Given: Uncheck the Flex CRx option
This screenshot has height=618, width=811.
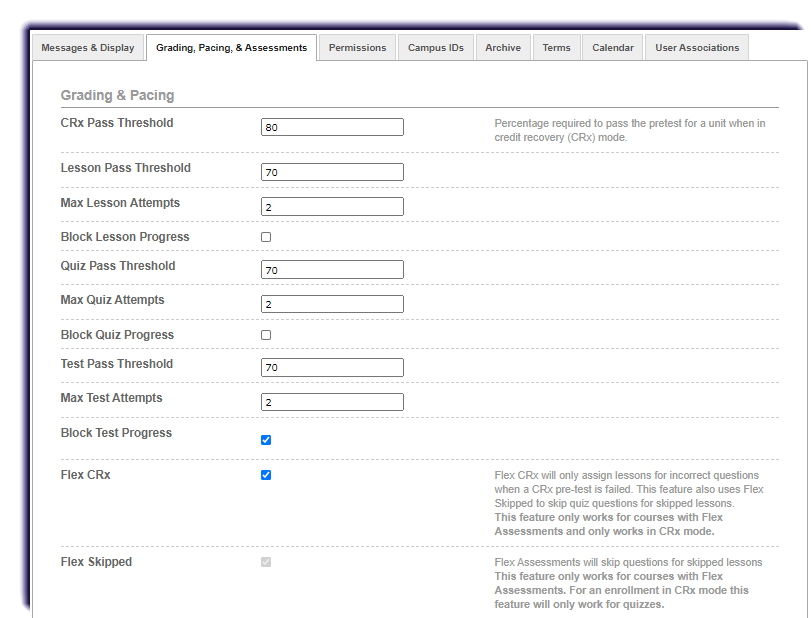Looking at the screenshot, I should pyautogui.click(x=265, y=475).
